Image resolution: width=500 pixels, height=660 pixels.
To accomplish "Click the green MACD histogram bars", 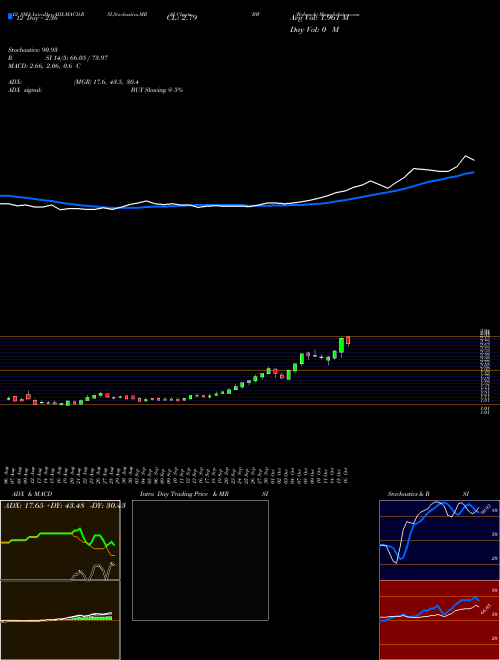I will [x=93, y=618].
